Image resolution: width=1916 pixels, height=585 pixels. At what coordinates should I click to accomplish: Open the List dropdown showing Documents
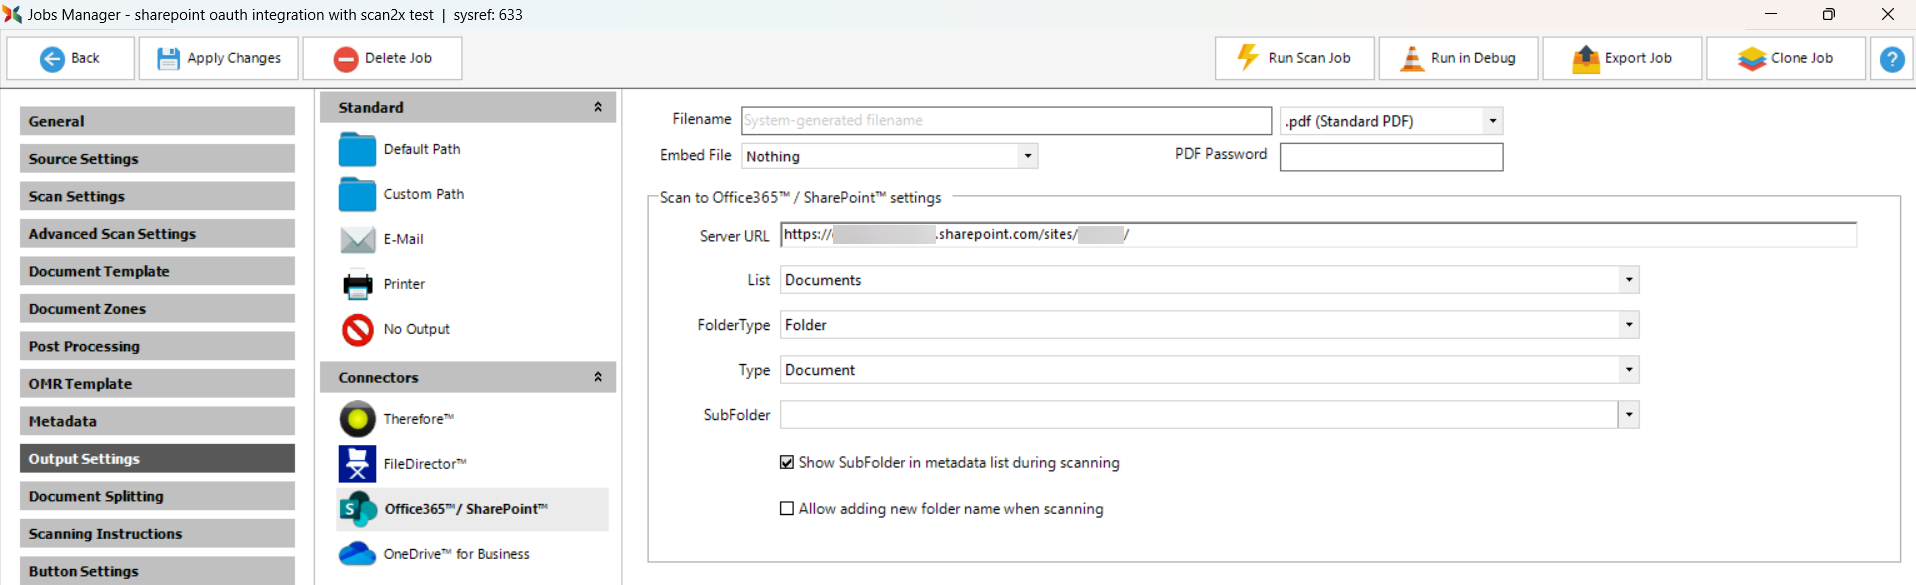(x=1628, y=280)
